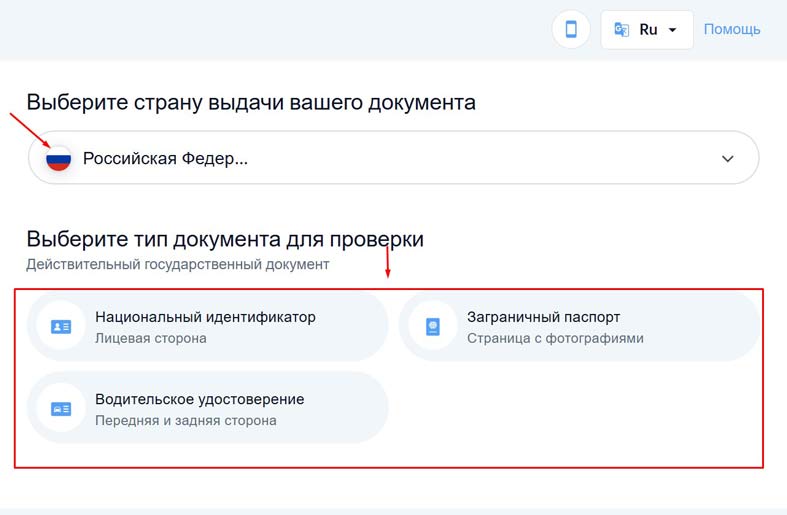Screen dimensions: 787x515
Task: Click the Выберите страну выдачи вашего документа heading
Action: pos(251,102)
